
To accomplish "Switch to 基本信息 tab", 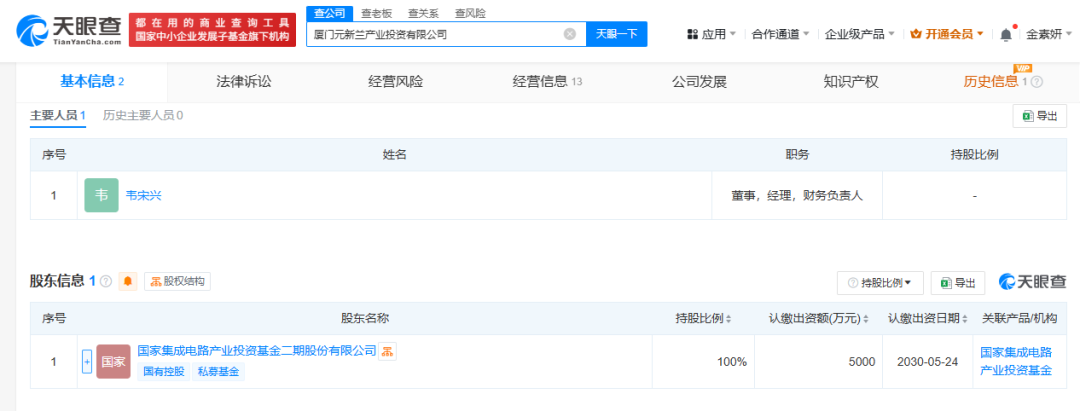I will pos(92,82).
